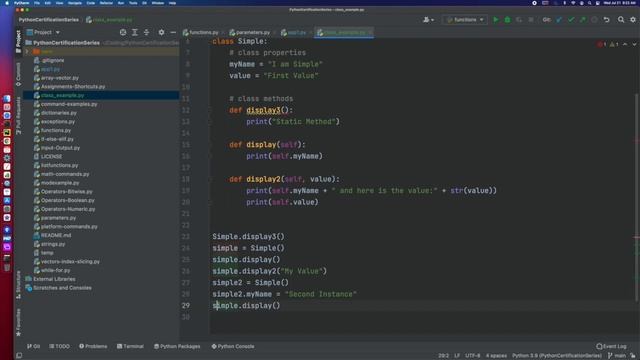This screenshot has width=640, height=360.
Task: Collapse all in Project panel
Action: 147,32
